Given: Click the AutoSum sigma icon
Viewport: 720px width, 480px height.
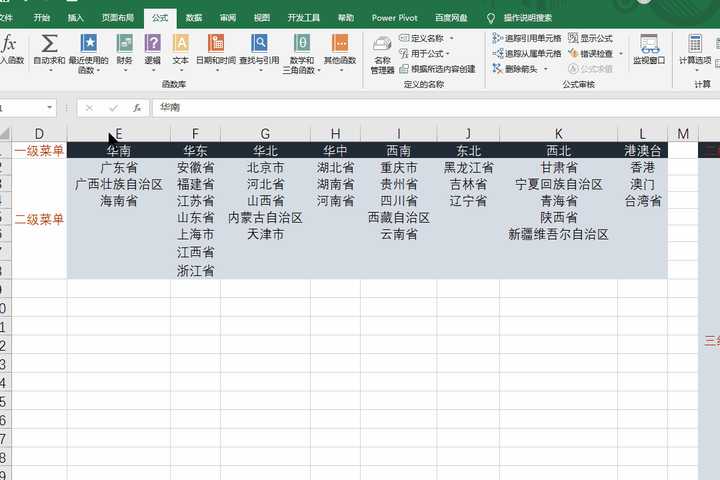Looking at the screenshot, I should [49, 44].
